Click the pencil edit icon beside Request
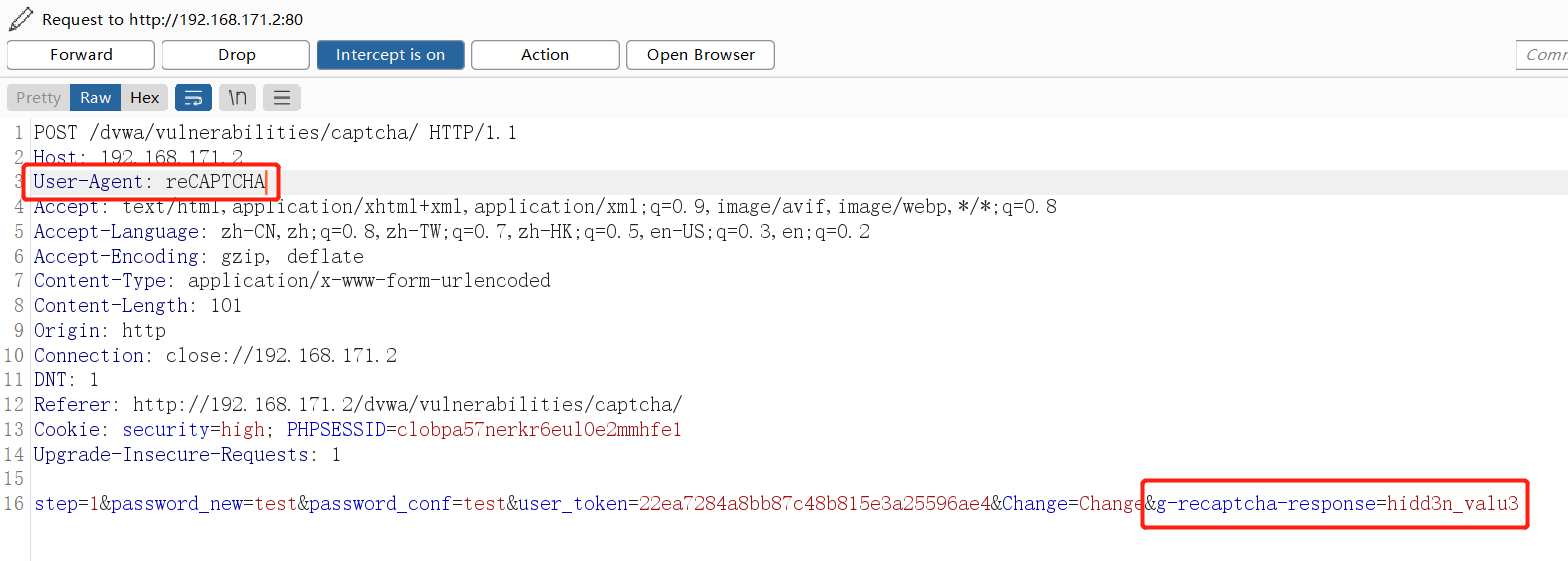The image size is (1568, 561). pos(21,18)
